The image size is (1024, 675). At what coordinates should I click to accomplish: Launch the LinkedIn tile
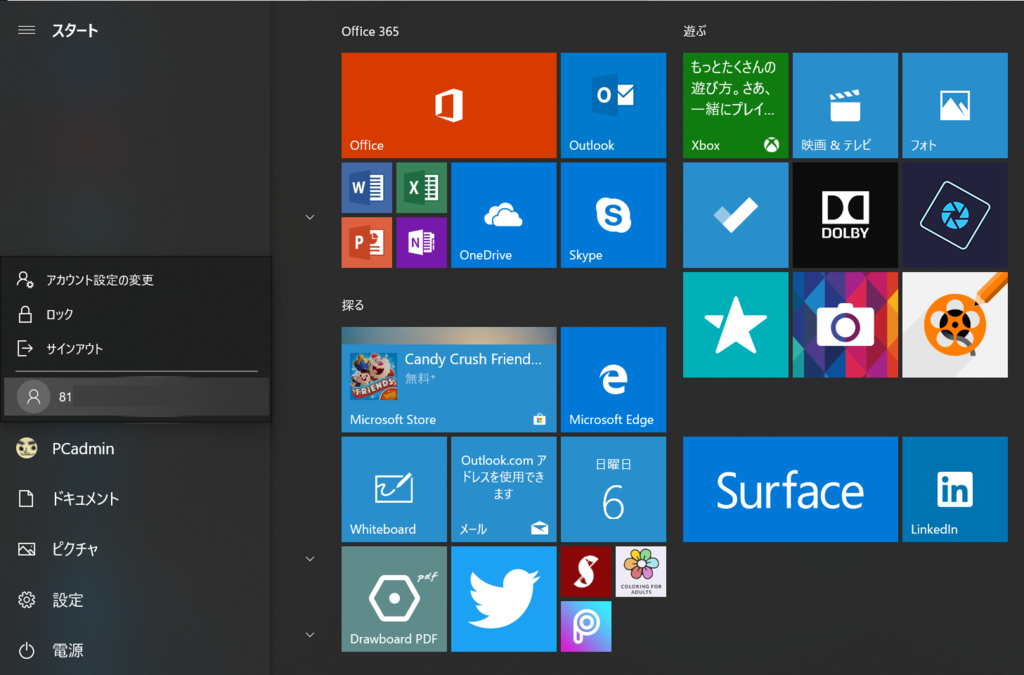pos(955,489)
